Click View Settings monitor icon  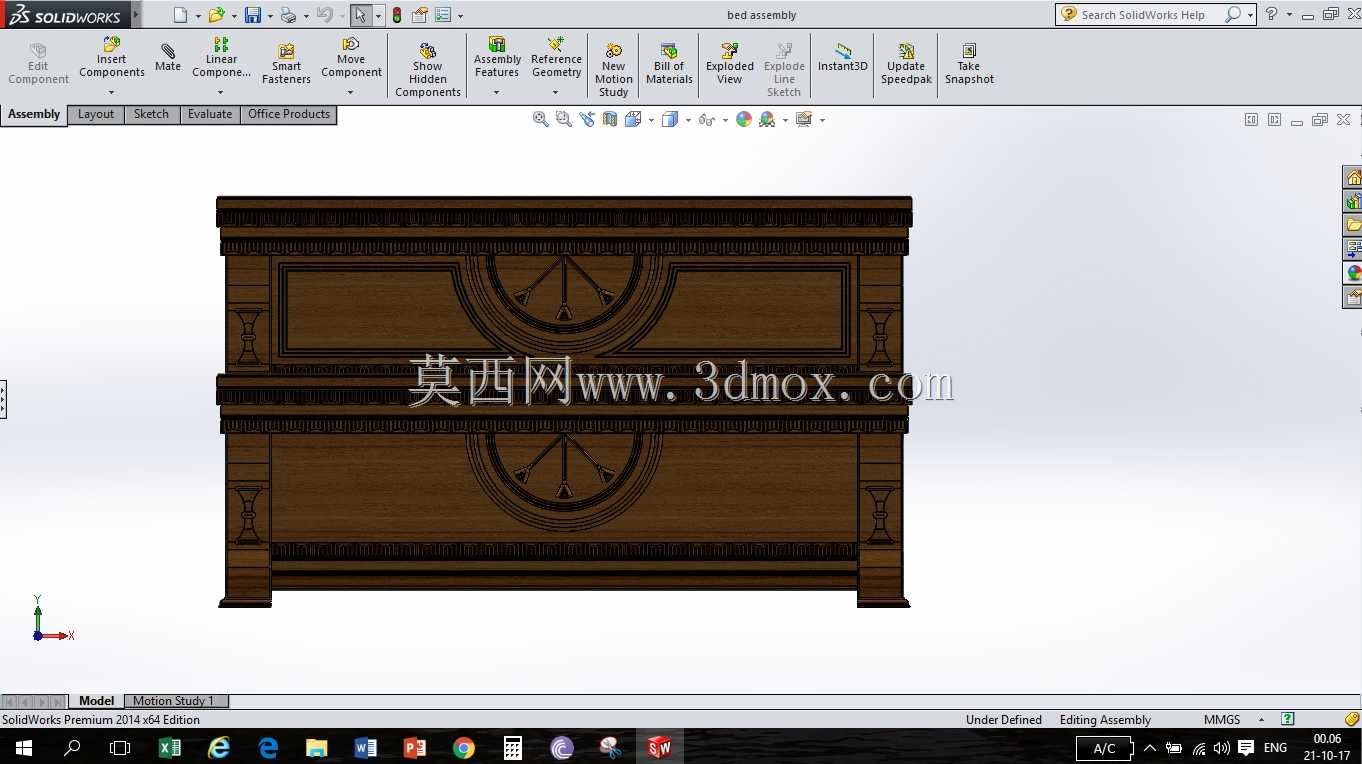click(804, 119)
